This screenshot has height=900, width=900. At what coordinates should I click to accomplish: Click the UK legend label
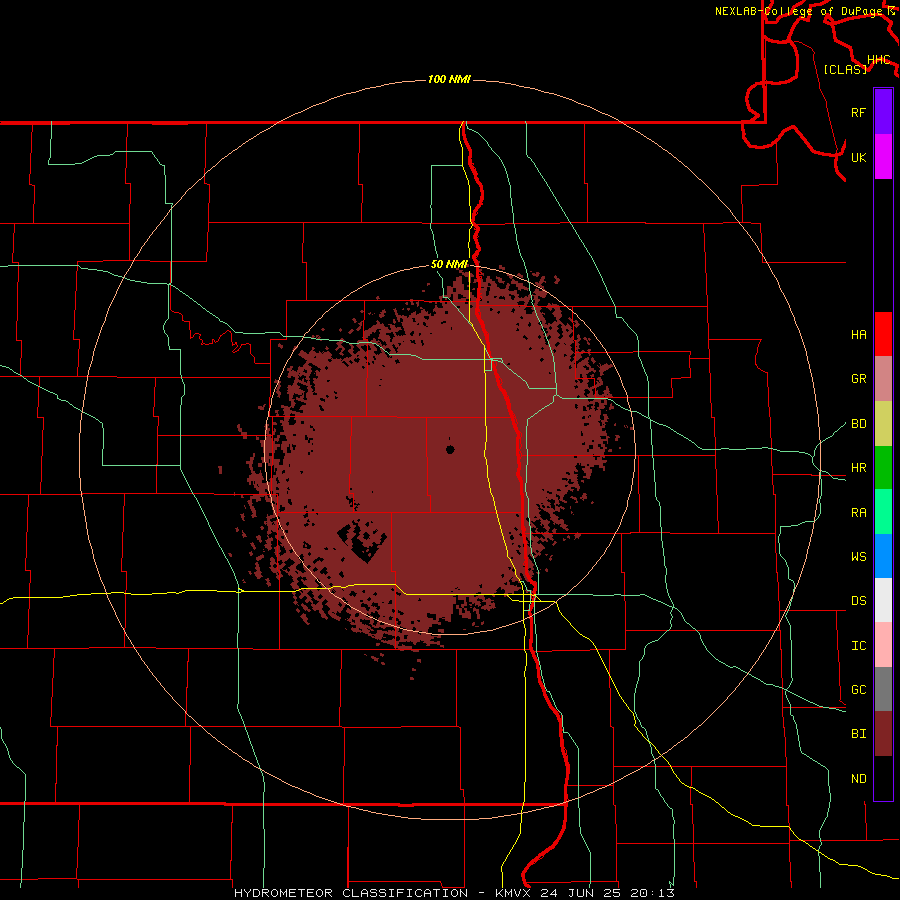(x=858, y=157)
